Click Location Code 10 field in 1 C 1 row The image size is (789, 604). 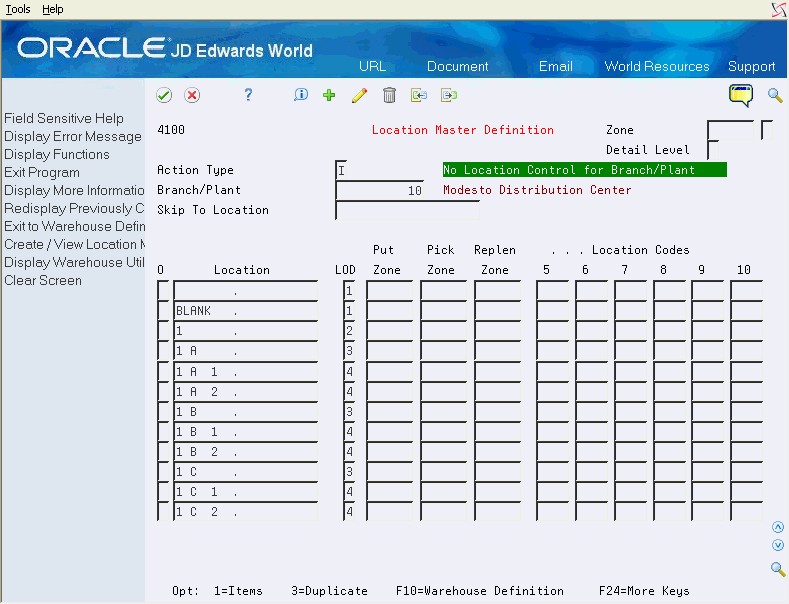tap(746, 492)
